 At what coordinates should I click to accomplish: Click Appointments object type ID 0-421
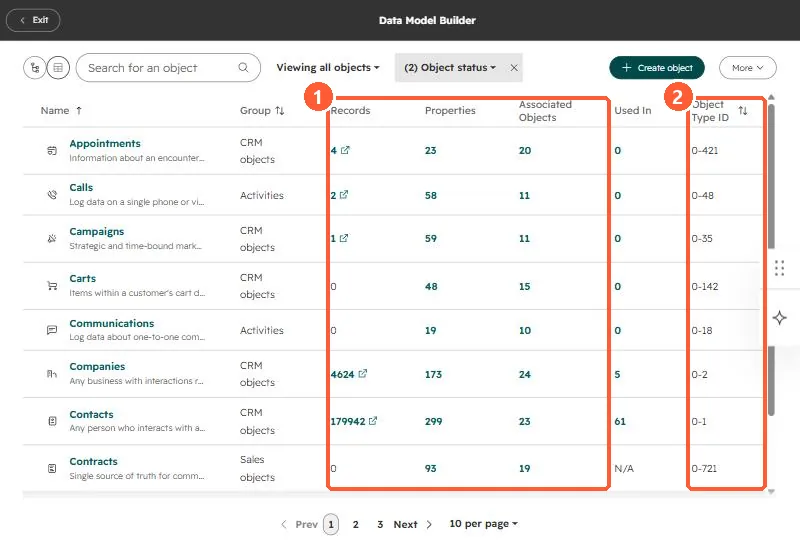pos(705,150)
